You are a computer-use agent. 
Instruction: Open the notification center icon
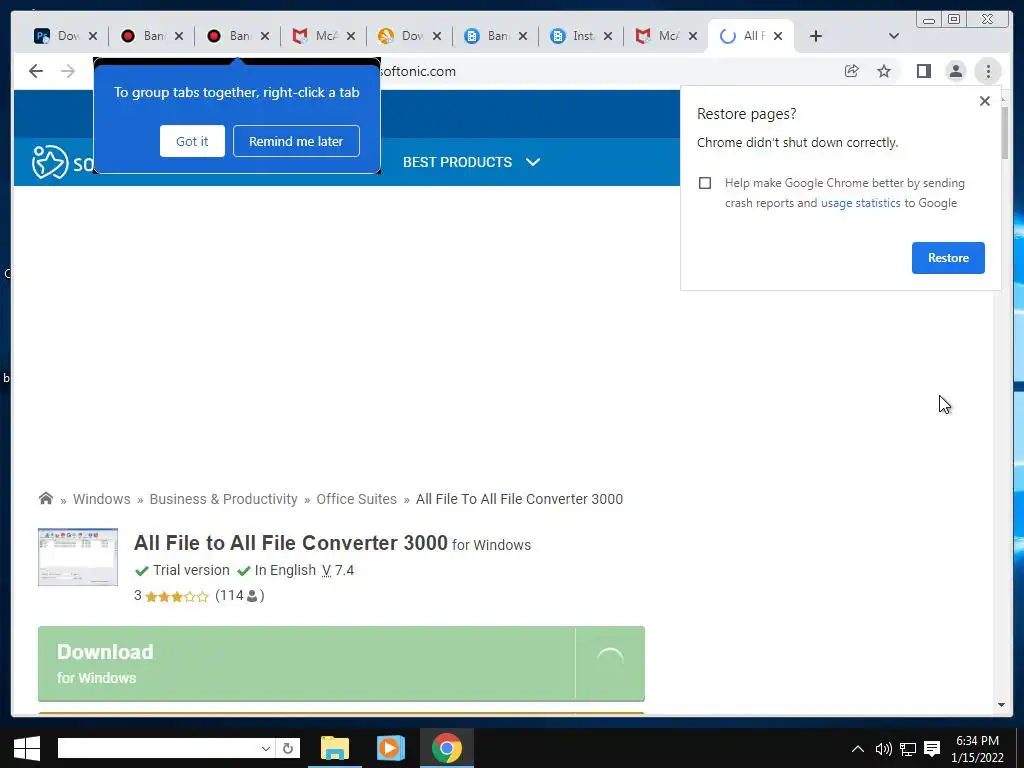[933, 748]
